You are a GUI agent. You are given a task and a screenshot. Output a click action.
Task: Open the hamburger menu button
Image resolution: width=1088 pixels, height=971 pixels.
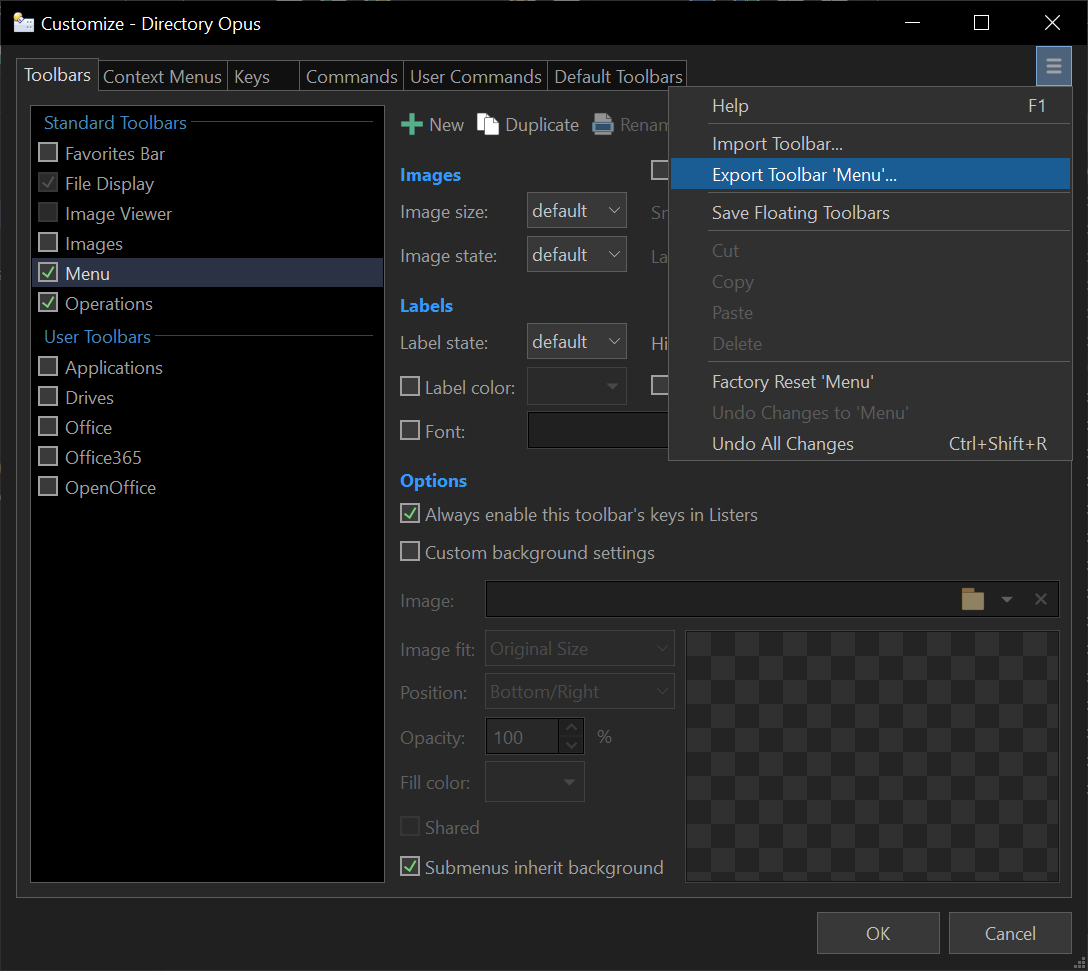tap(1053, 66)
